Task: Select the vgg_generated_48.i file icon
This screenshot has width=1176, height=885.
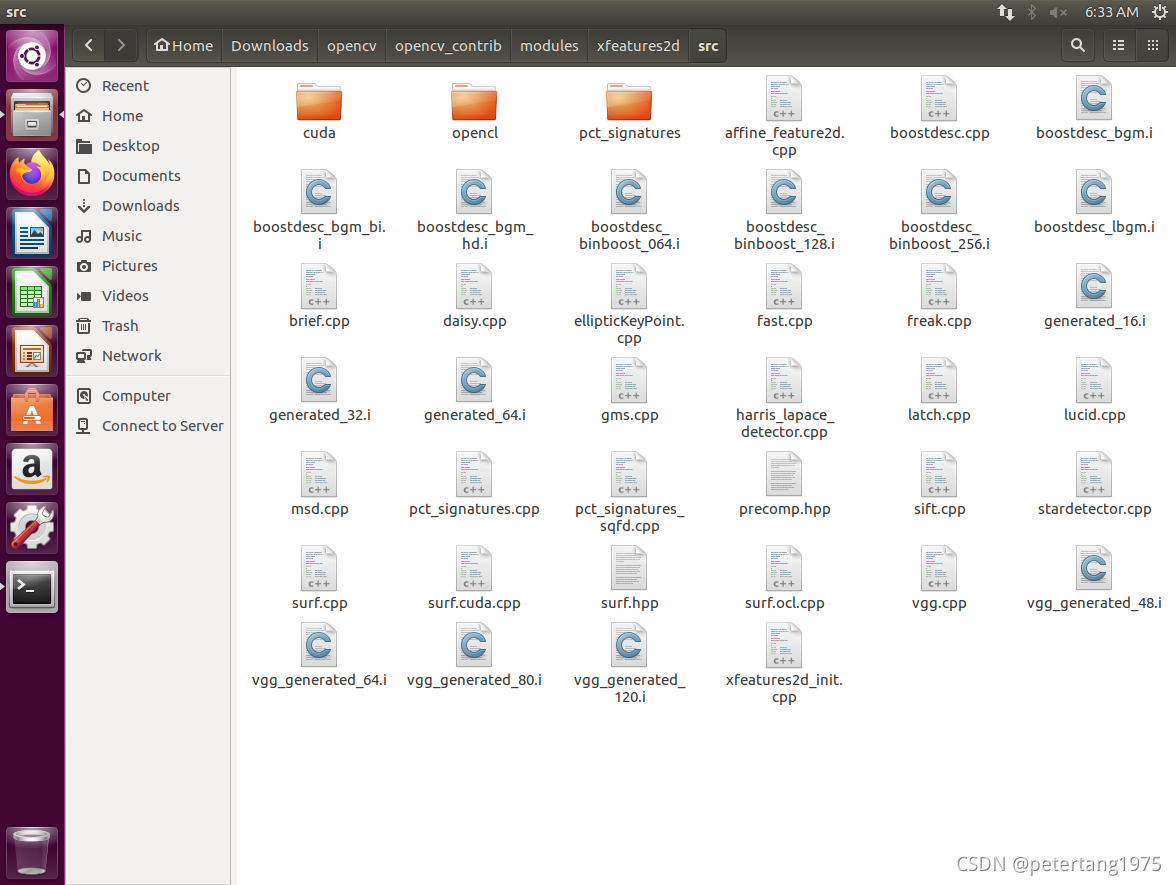Action: pyautogui.click(x=1094, y=568)
